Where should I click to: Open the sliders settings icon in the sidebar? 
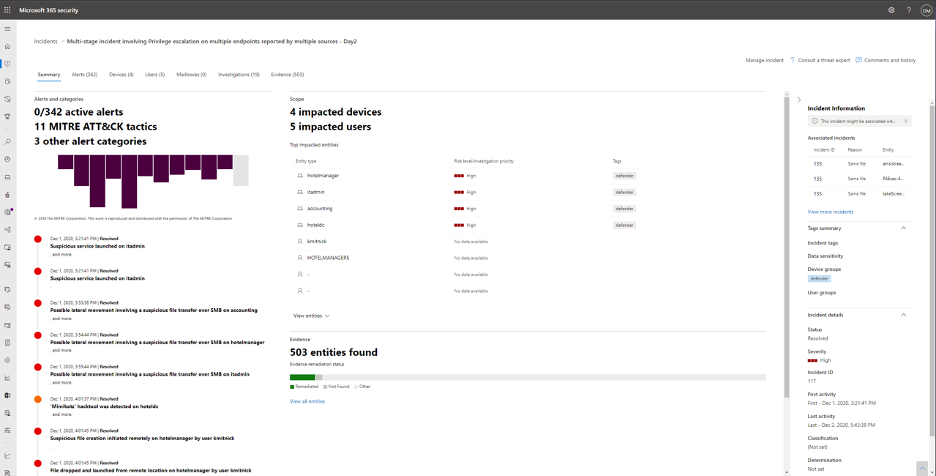click(7, 429)
